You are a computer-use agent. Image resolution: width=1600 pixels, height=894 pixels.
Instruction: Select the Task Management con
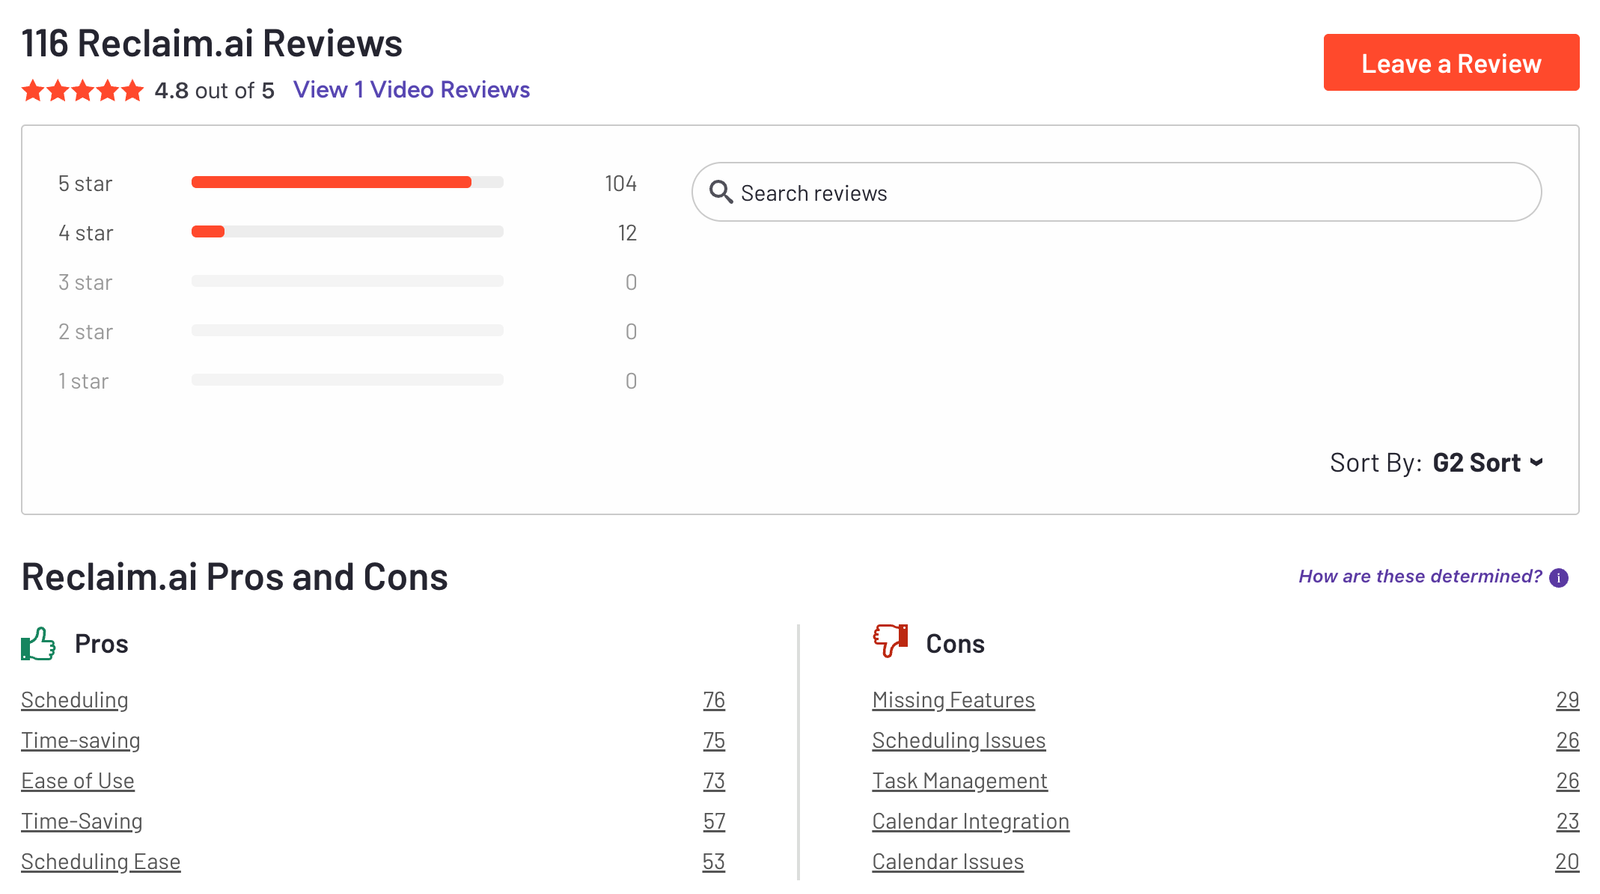coord(959,781)
